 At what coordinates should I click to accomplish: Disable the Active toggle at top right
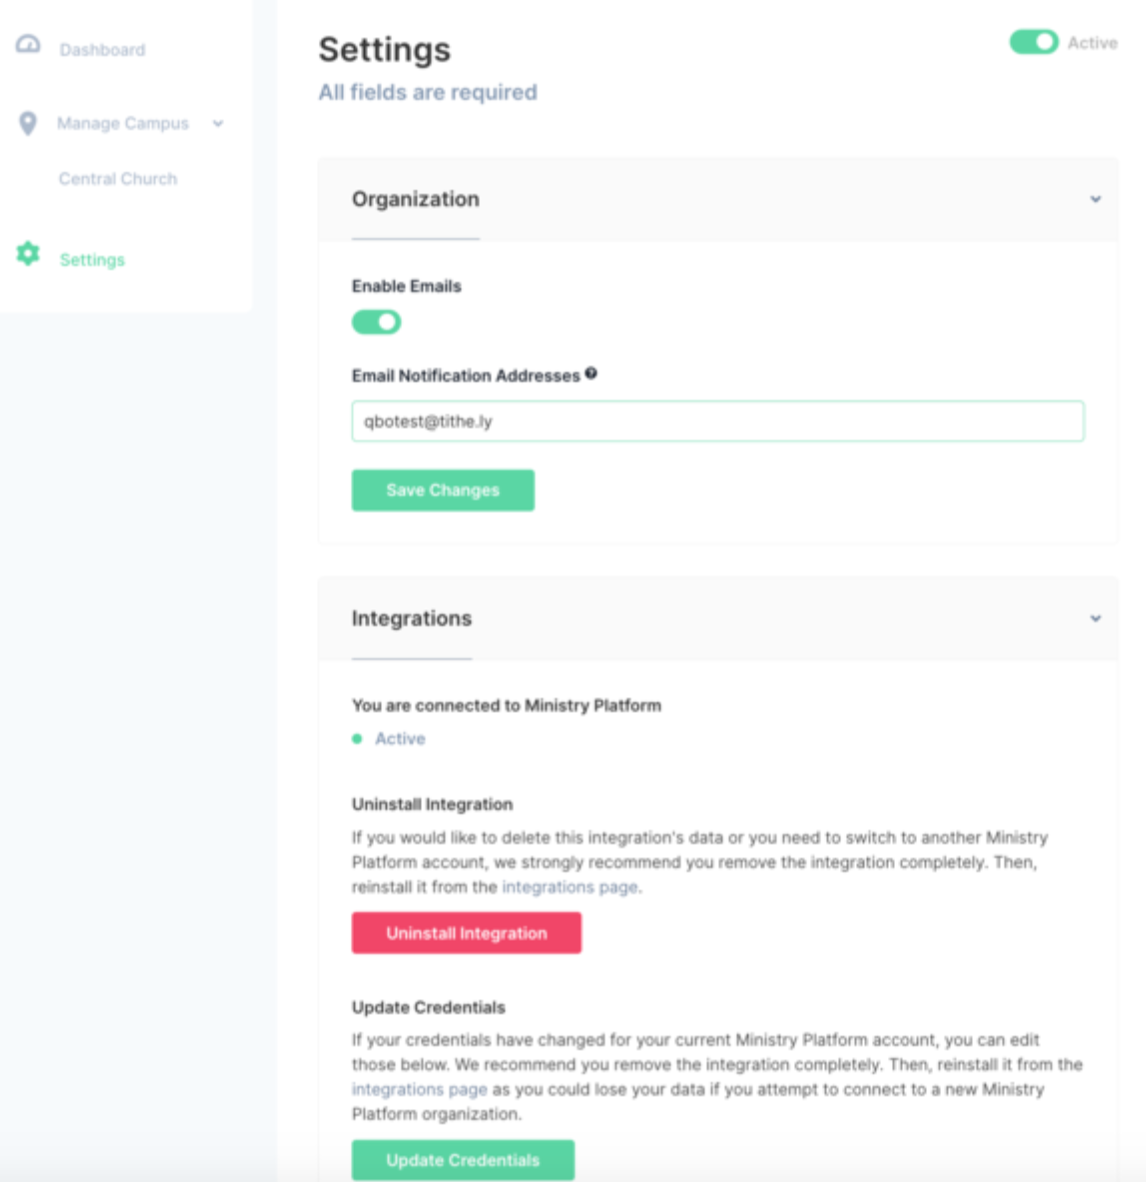[1033, 42]
